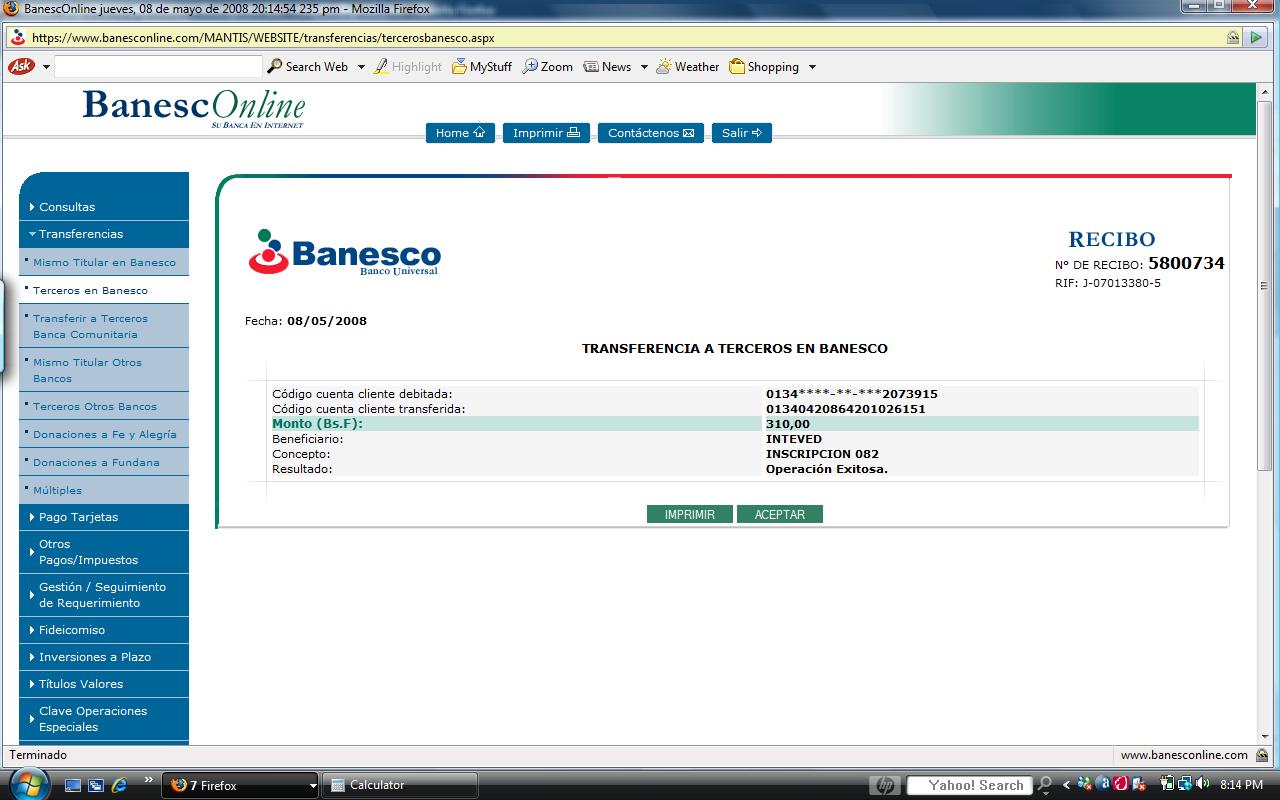Expand the Consultas menu section

(104, 207)
